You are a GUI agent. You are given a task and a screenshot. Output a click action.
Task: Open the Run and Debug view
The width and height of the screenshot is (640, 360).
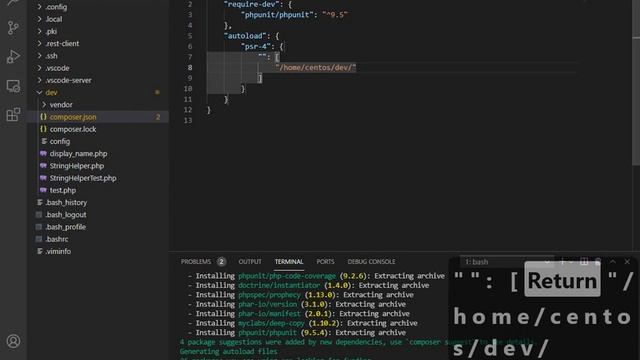tap(13, 56)
